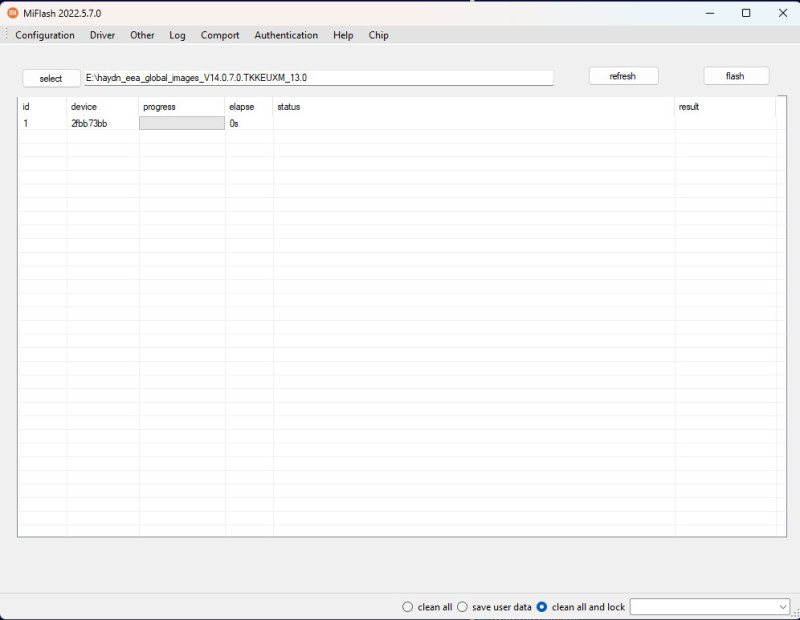Click the select button to choose firmware folder
Viewport: 800px width, 620px height.
click(x=51, y=78)
